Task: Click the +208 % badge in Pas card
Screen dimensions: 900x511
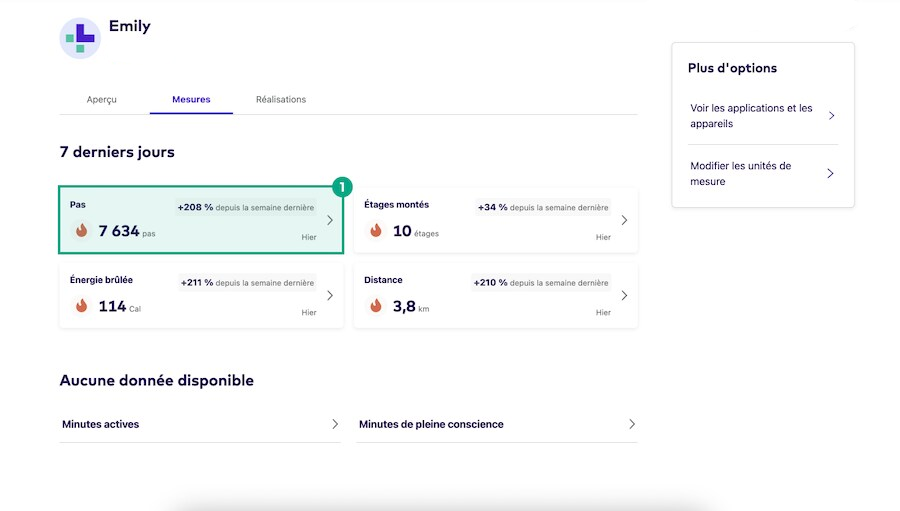Action: pos(246,207)
